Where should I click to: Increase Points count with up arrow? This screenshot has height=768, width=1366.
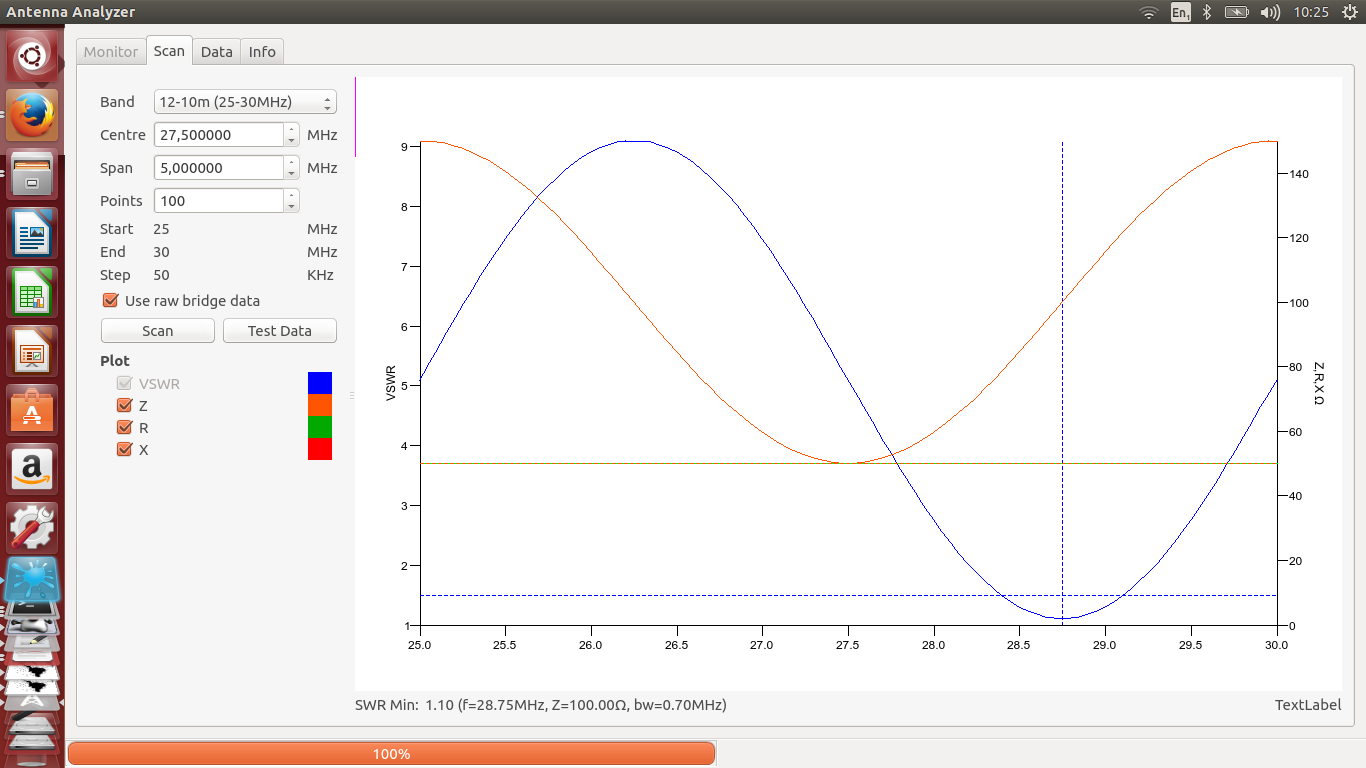point(291,194)
